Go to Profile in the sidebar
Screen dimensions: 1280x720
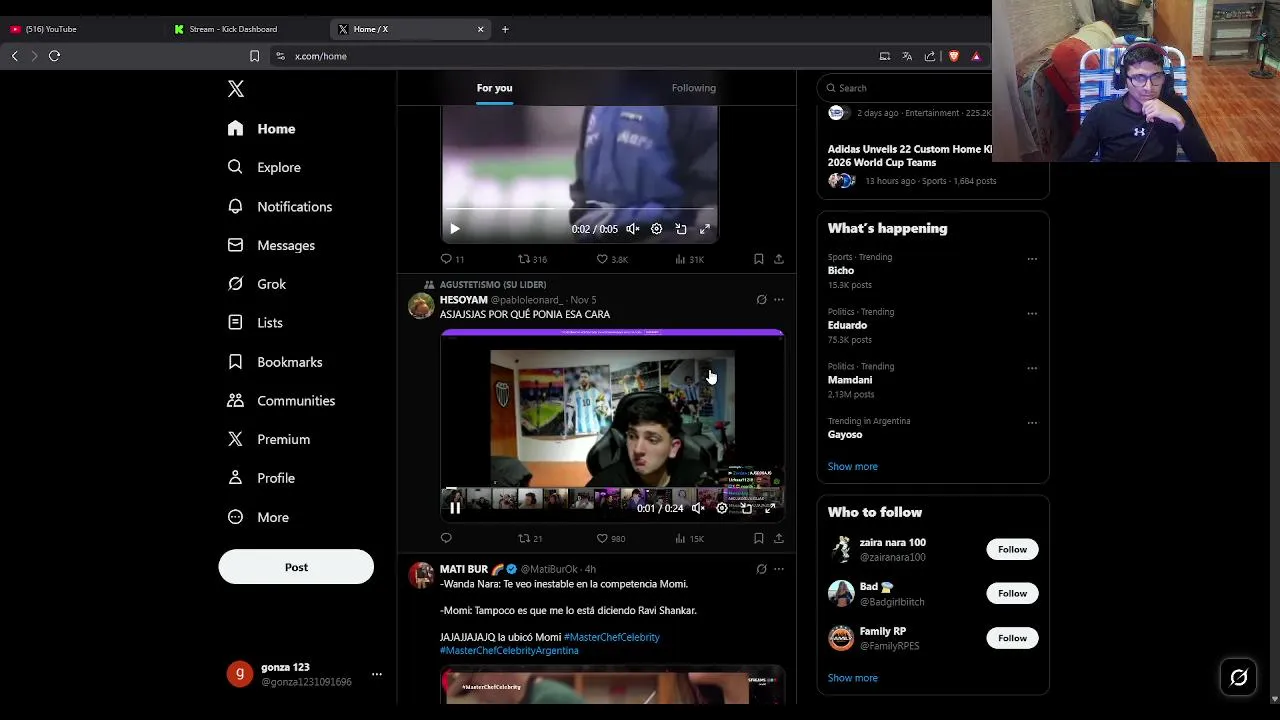(x=261, y=478)
